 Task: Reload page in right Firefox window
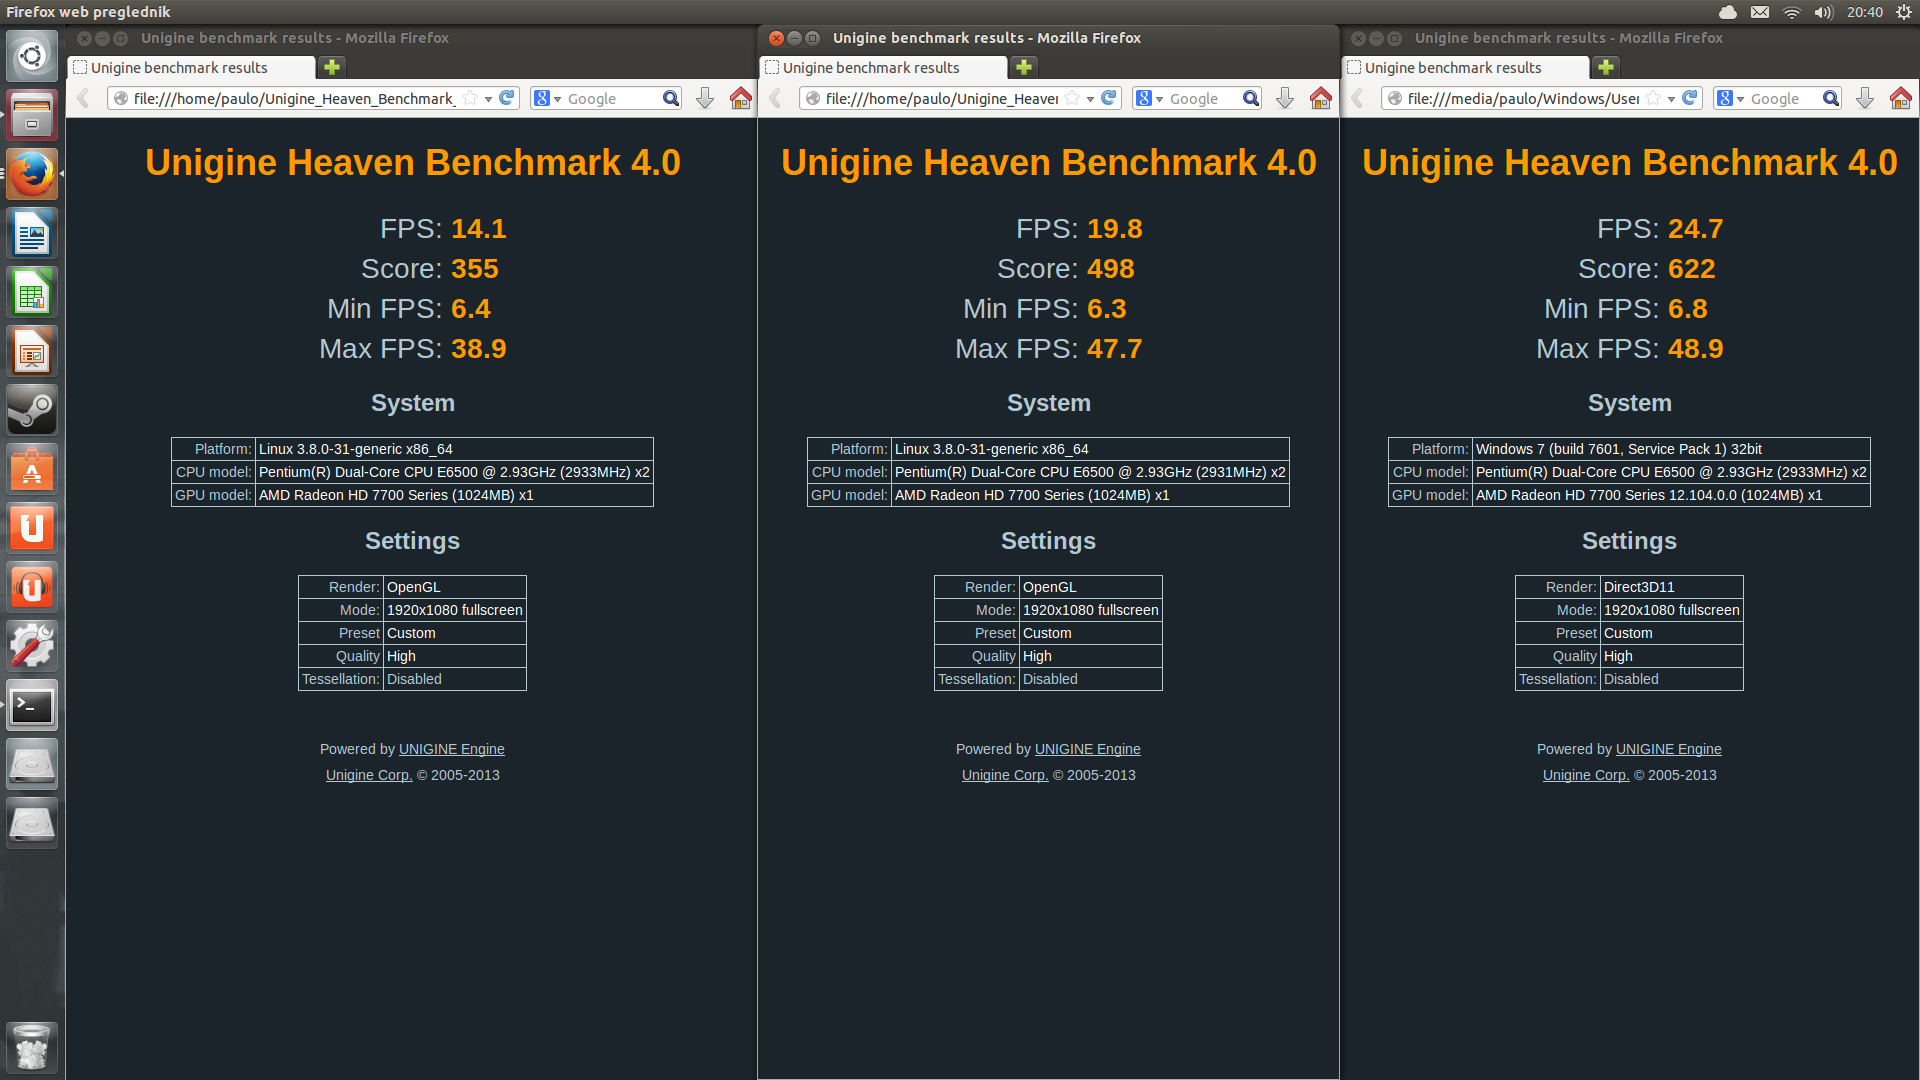[1690, 98]
